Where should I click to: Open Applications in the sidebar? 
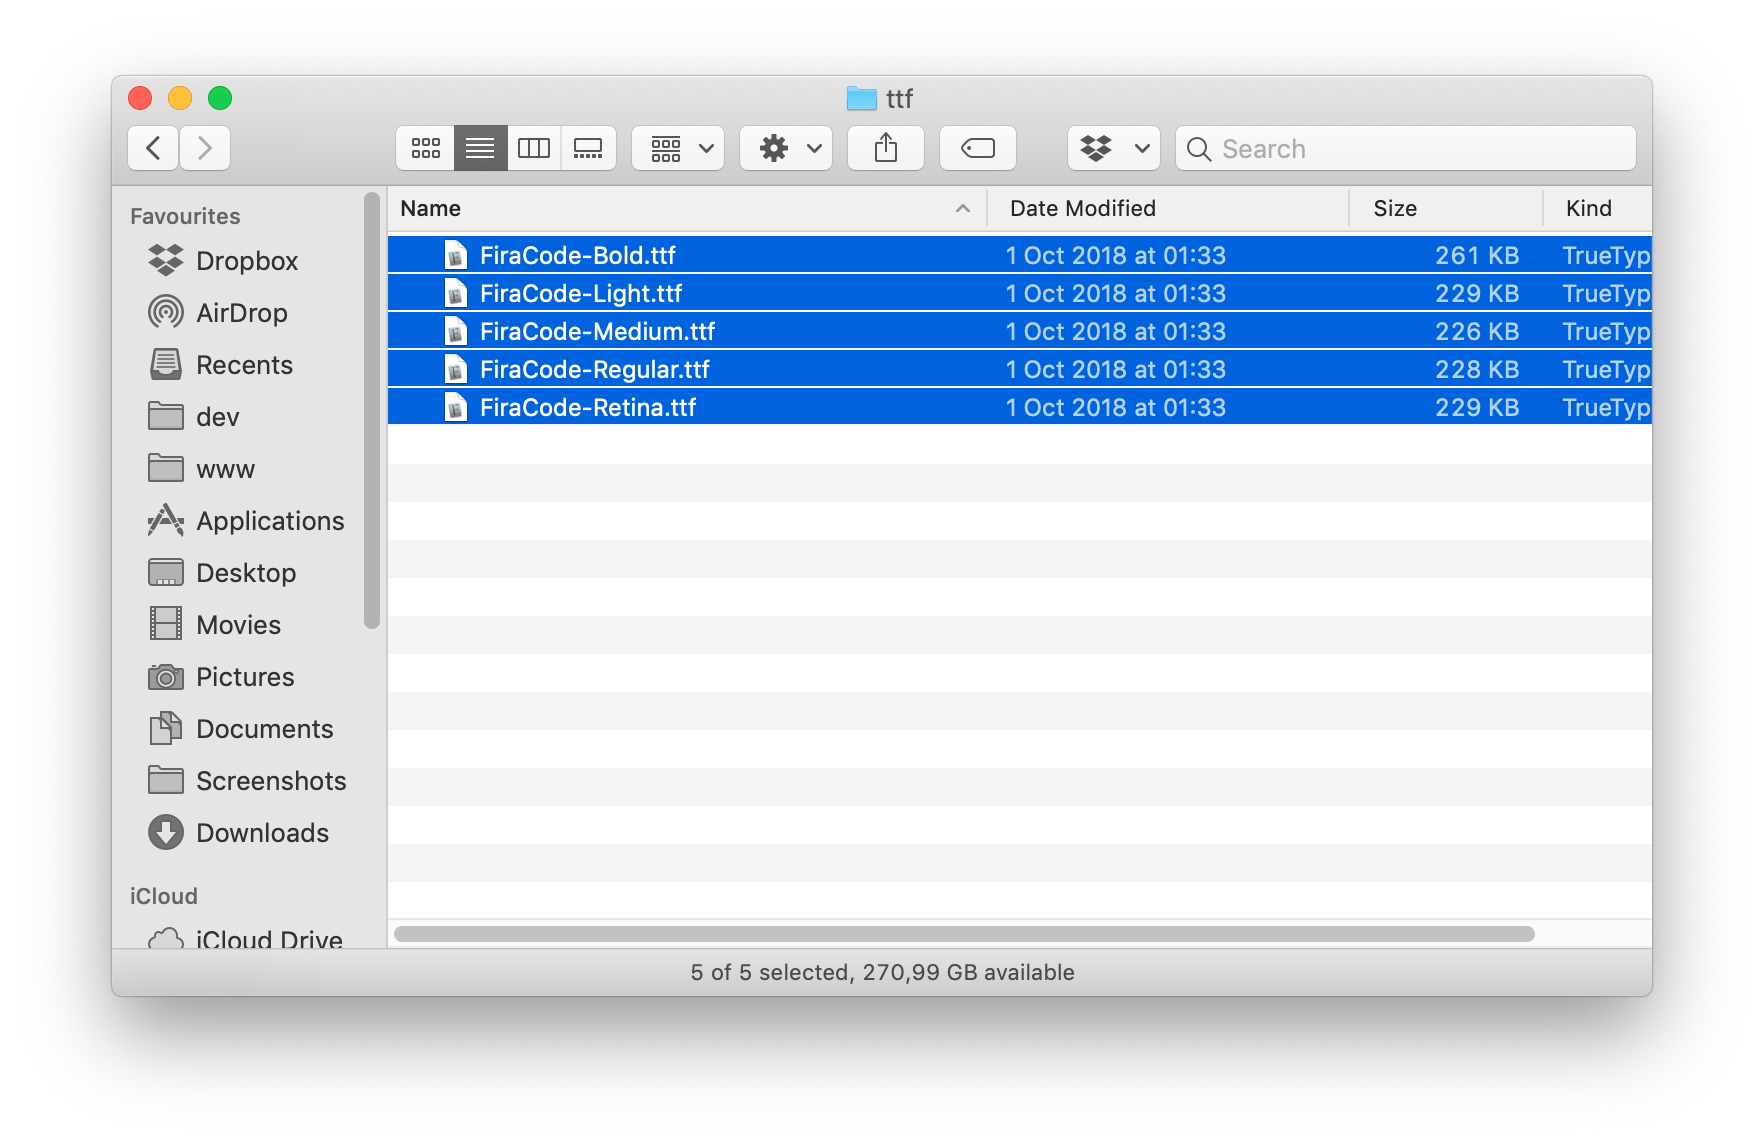(269, 521)
